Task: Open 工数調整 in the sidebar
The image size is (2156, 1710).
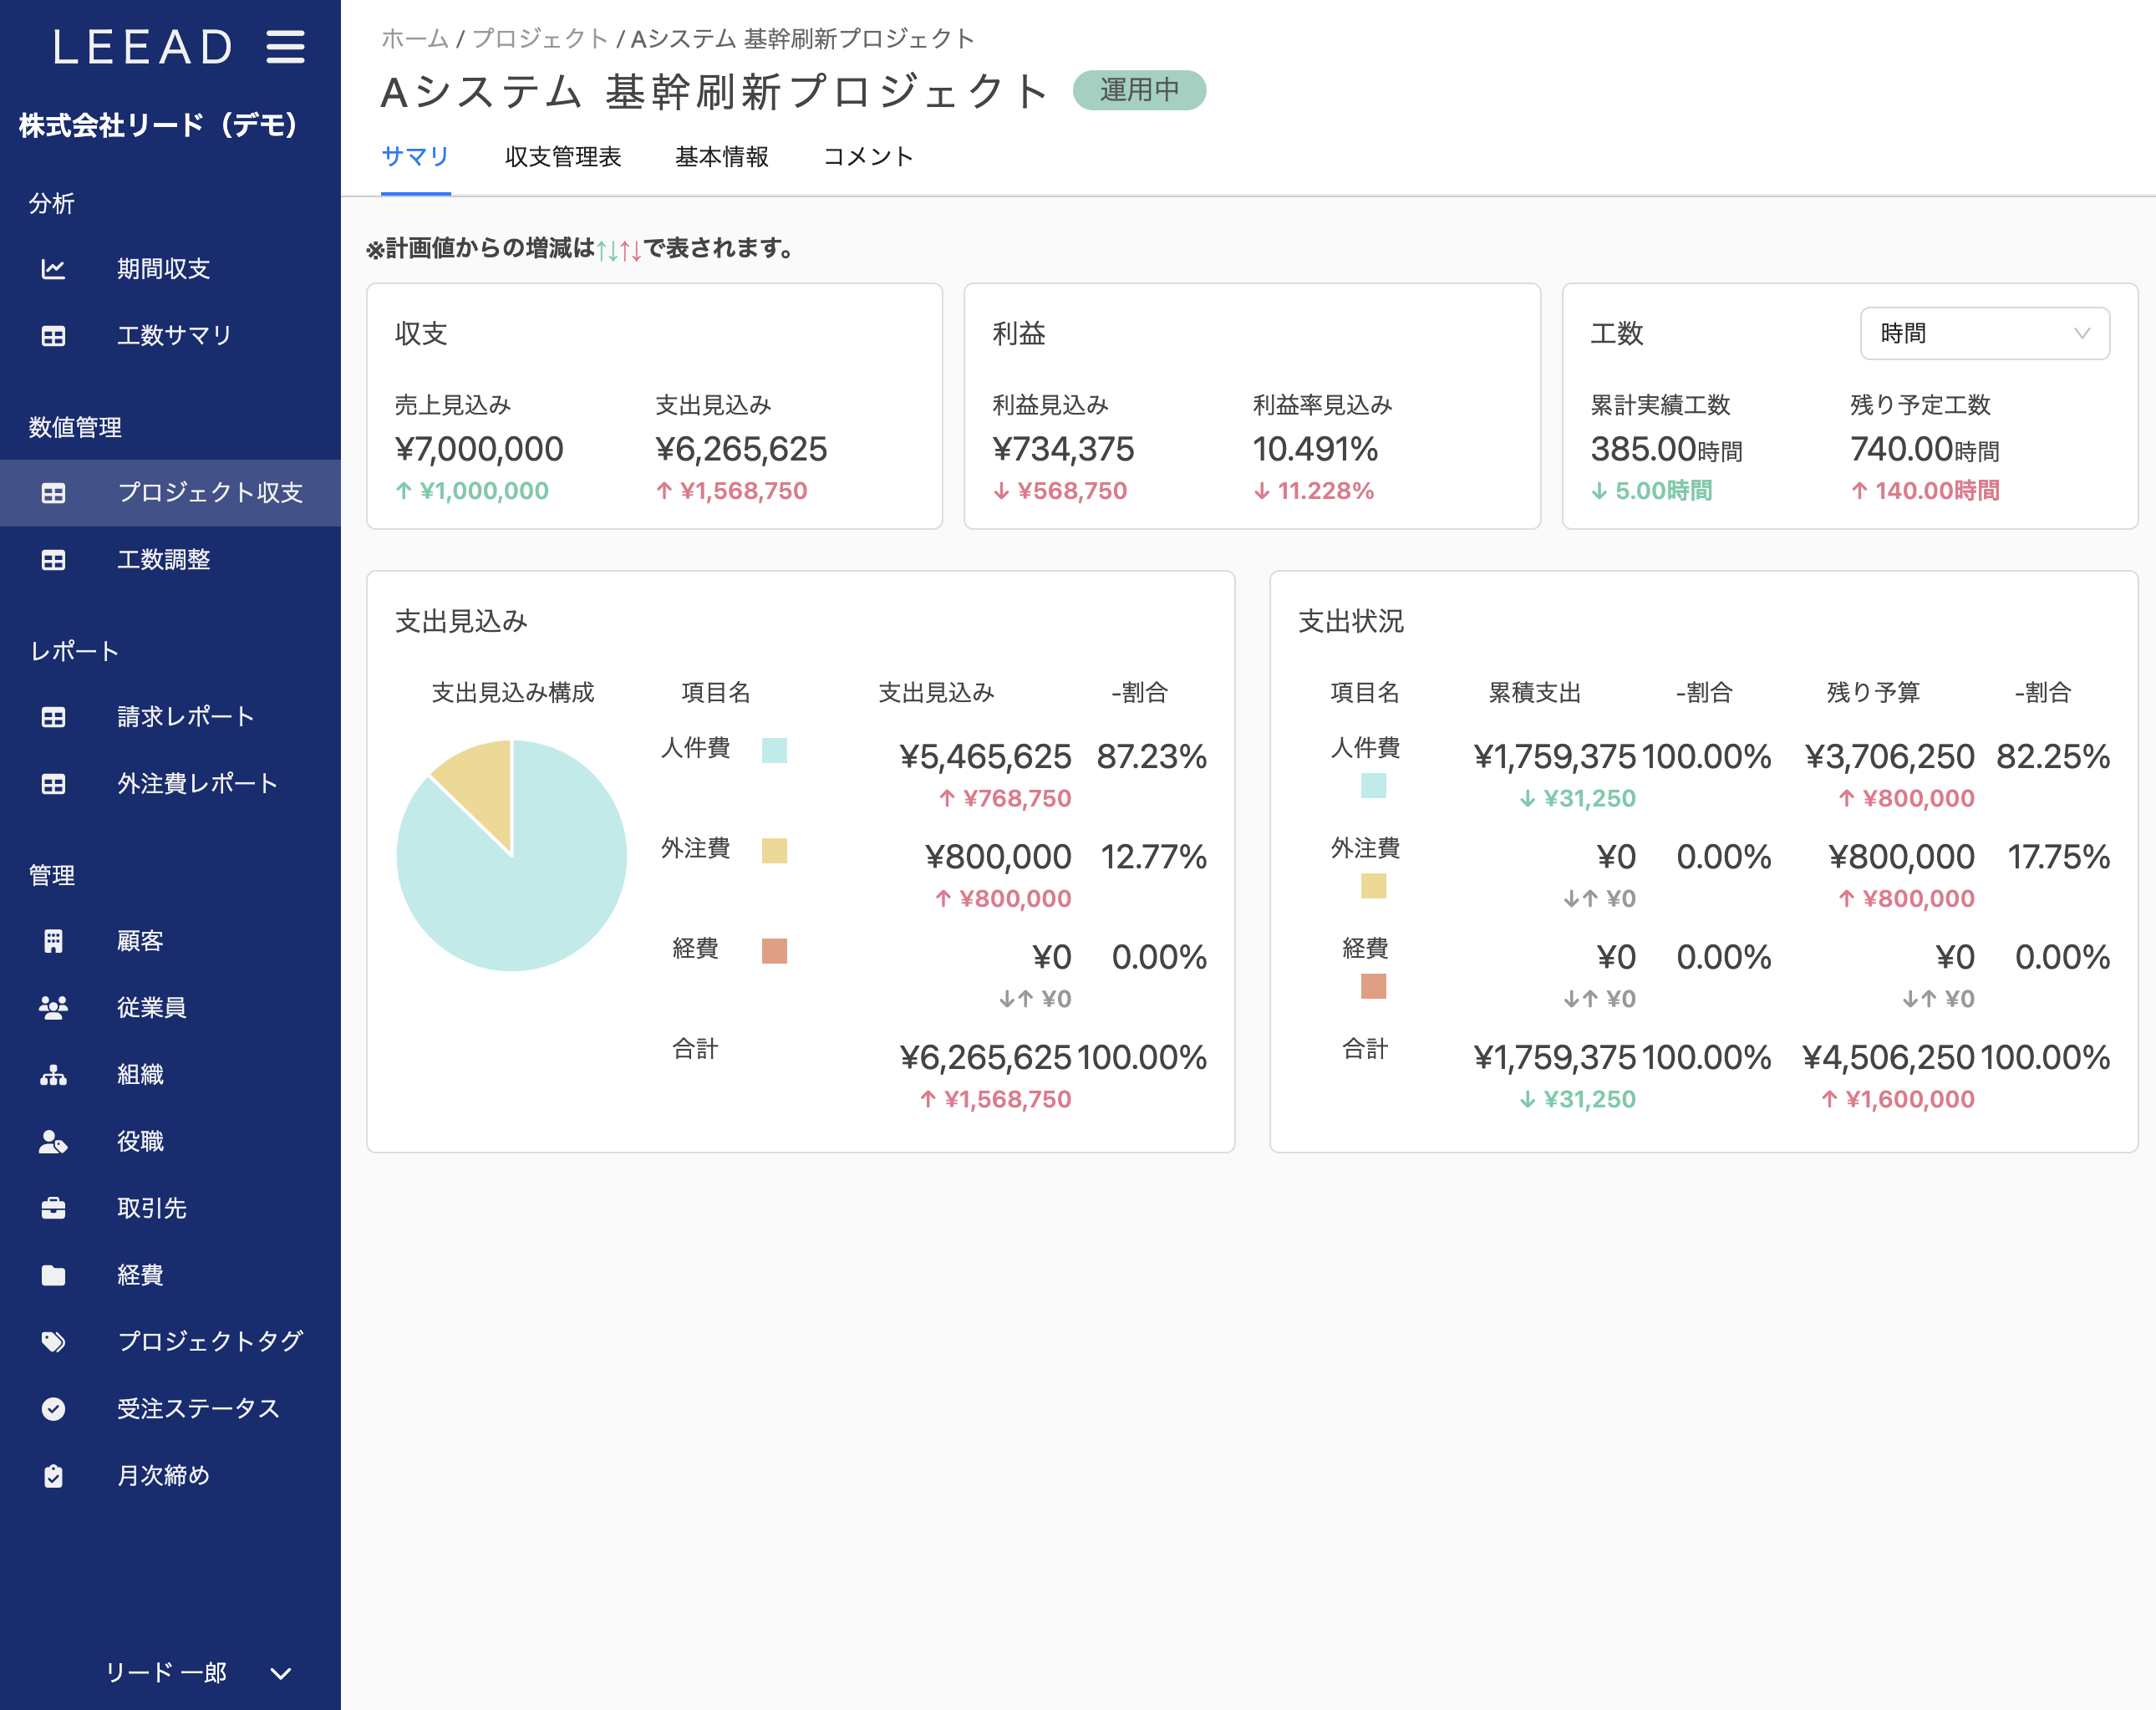Action: pos(163,560)
